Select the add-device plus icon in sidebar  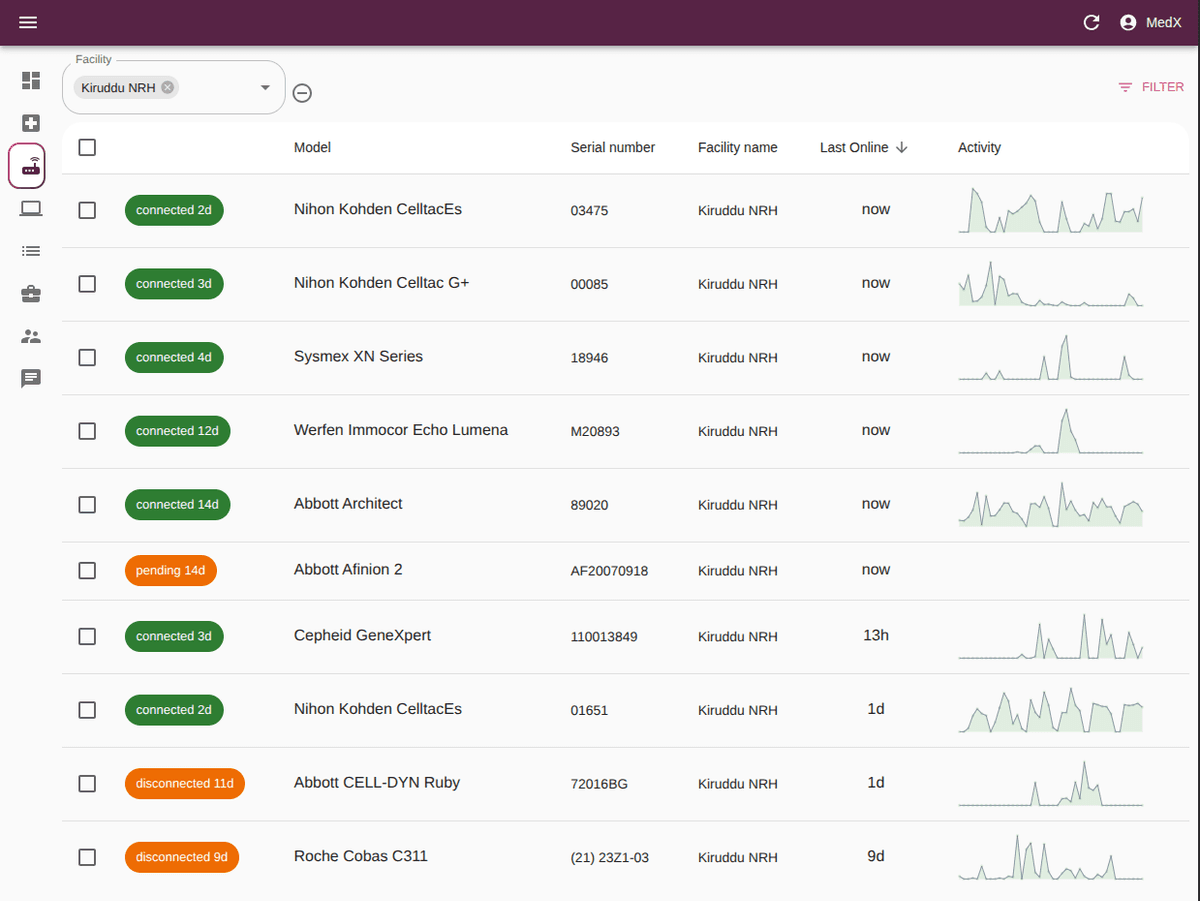30,122
